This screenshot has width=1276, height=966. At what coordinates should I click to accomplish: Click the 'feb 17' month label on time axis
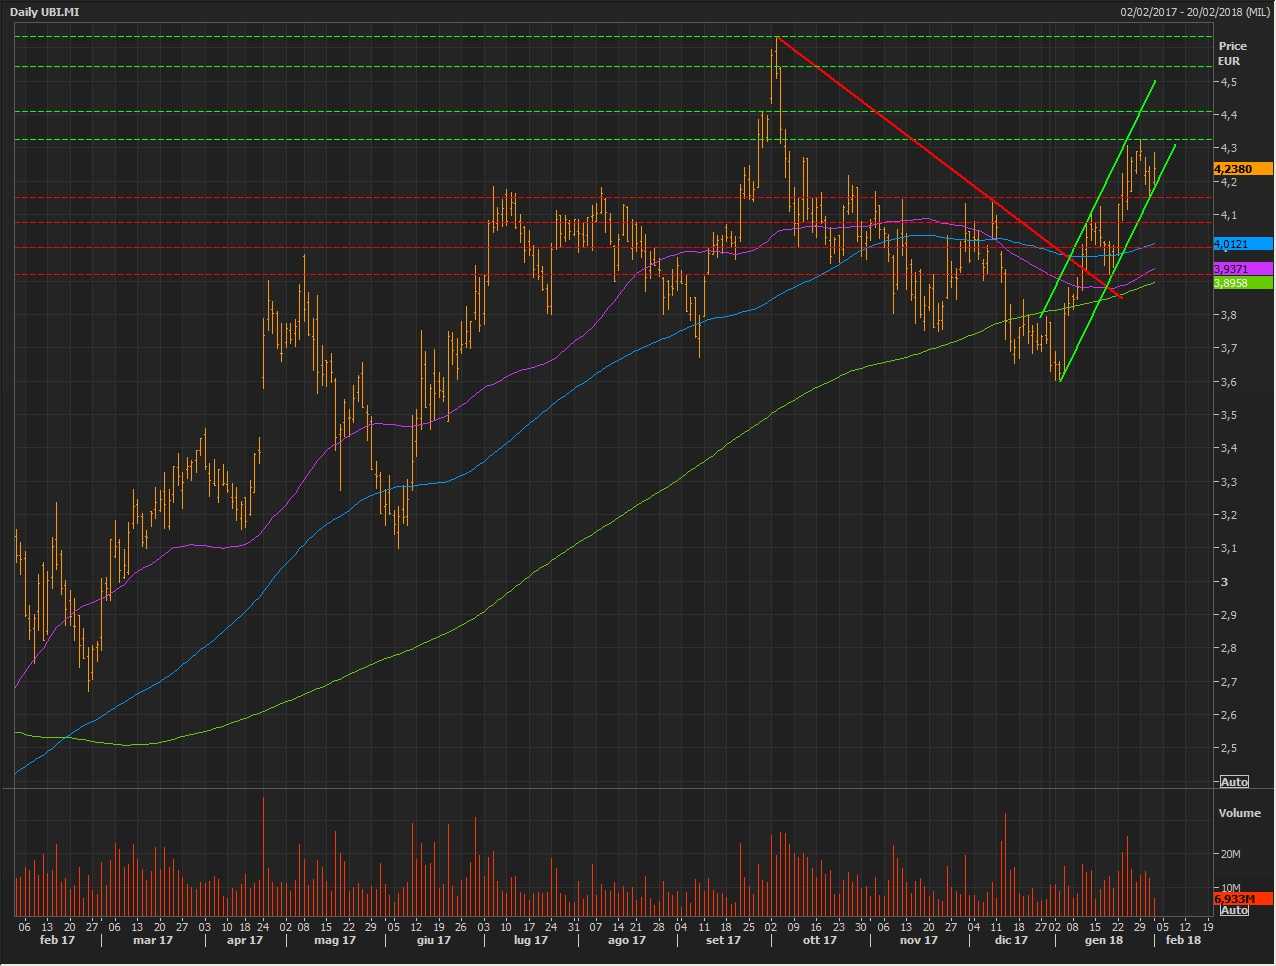coord(57,940)
